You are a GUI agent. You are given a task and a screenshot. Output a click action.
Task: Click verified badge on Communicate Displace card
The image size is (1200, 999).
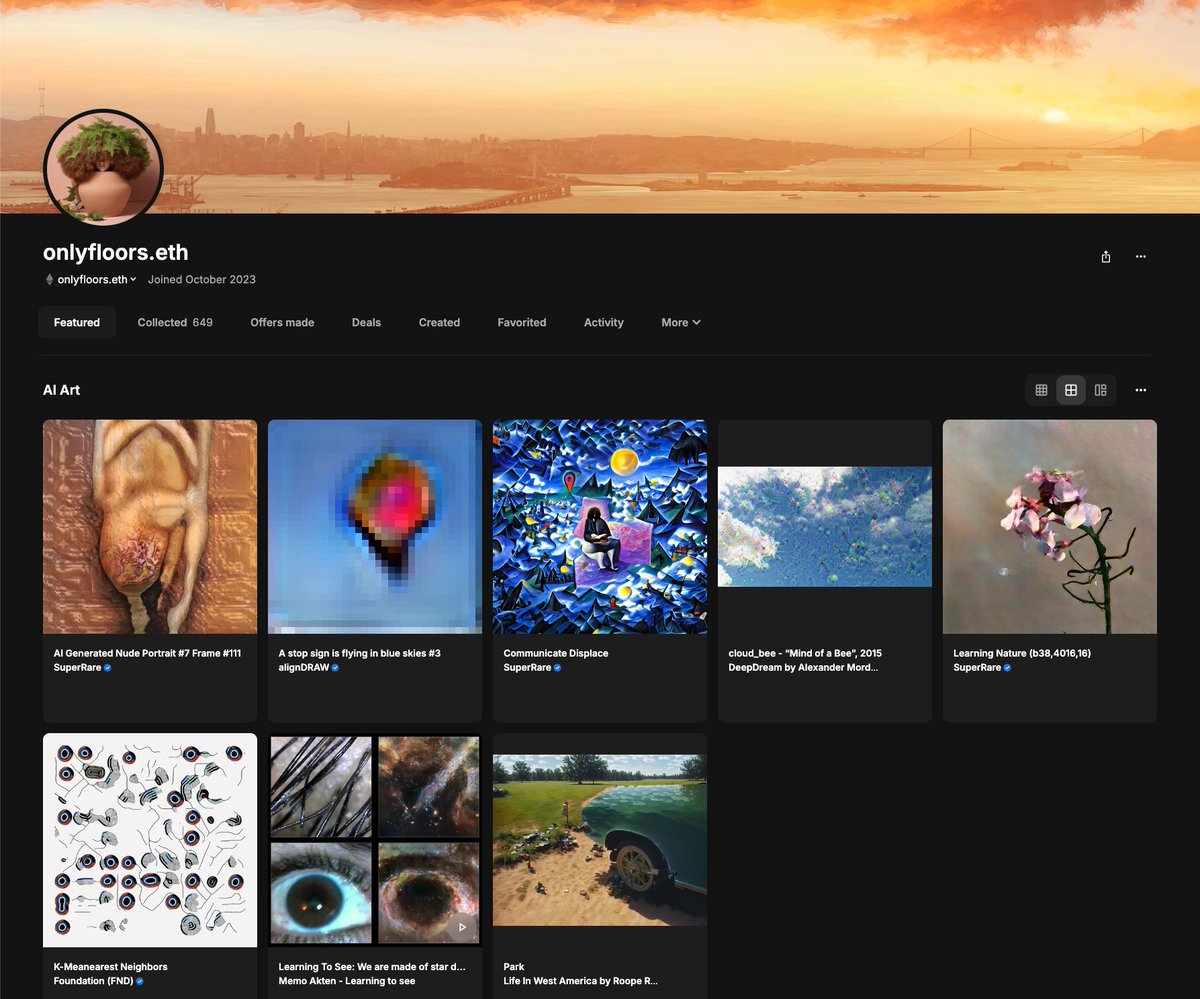pos(557,668)
